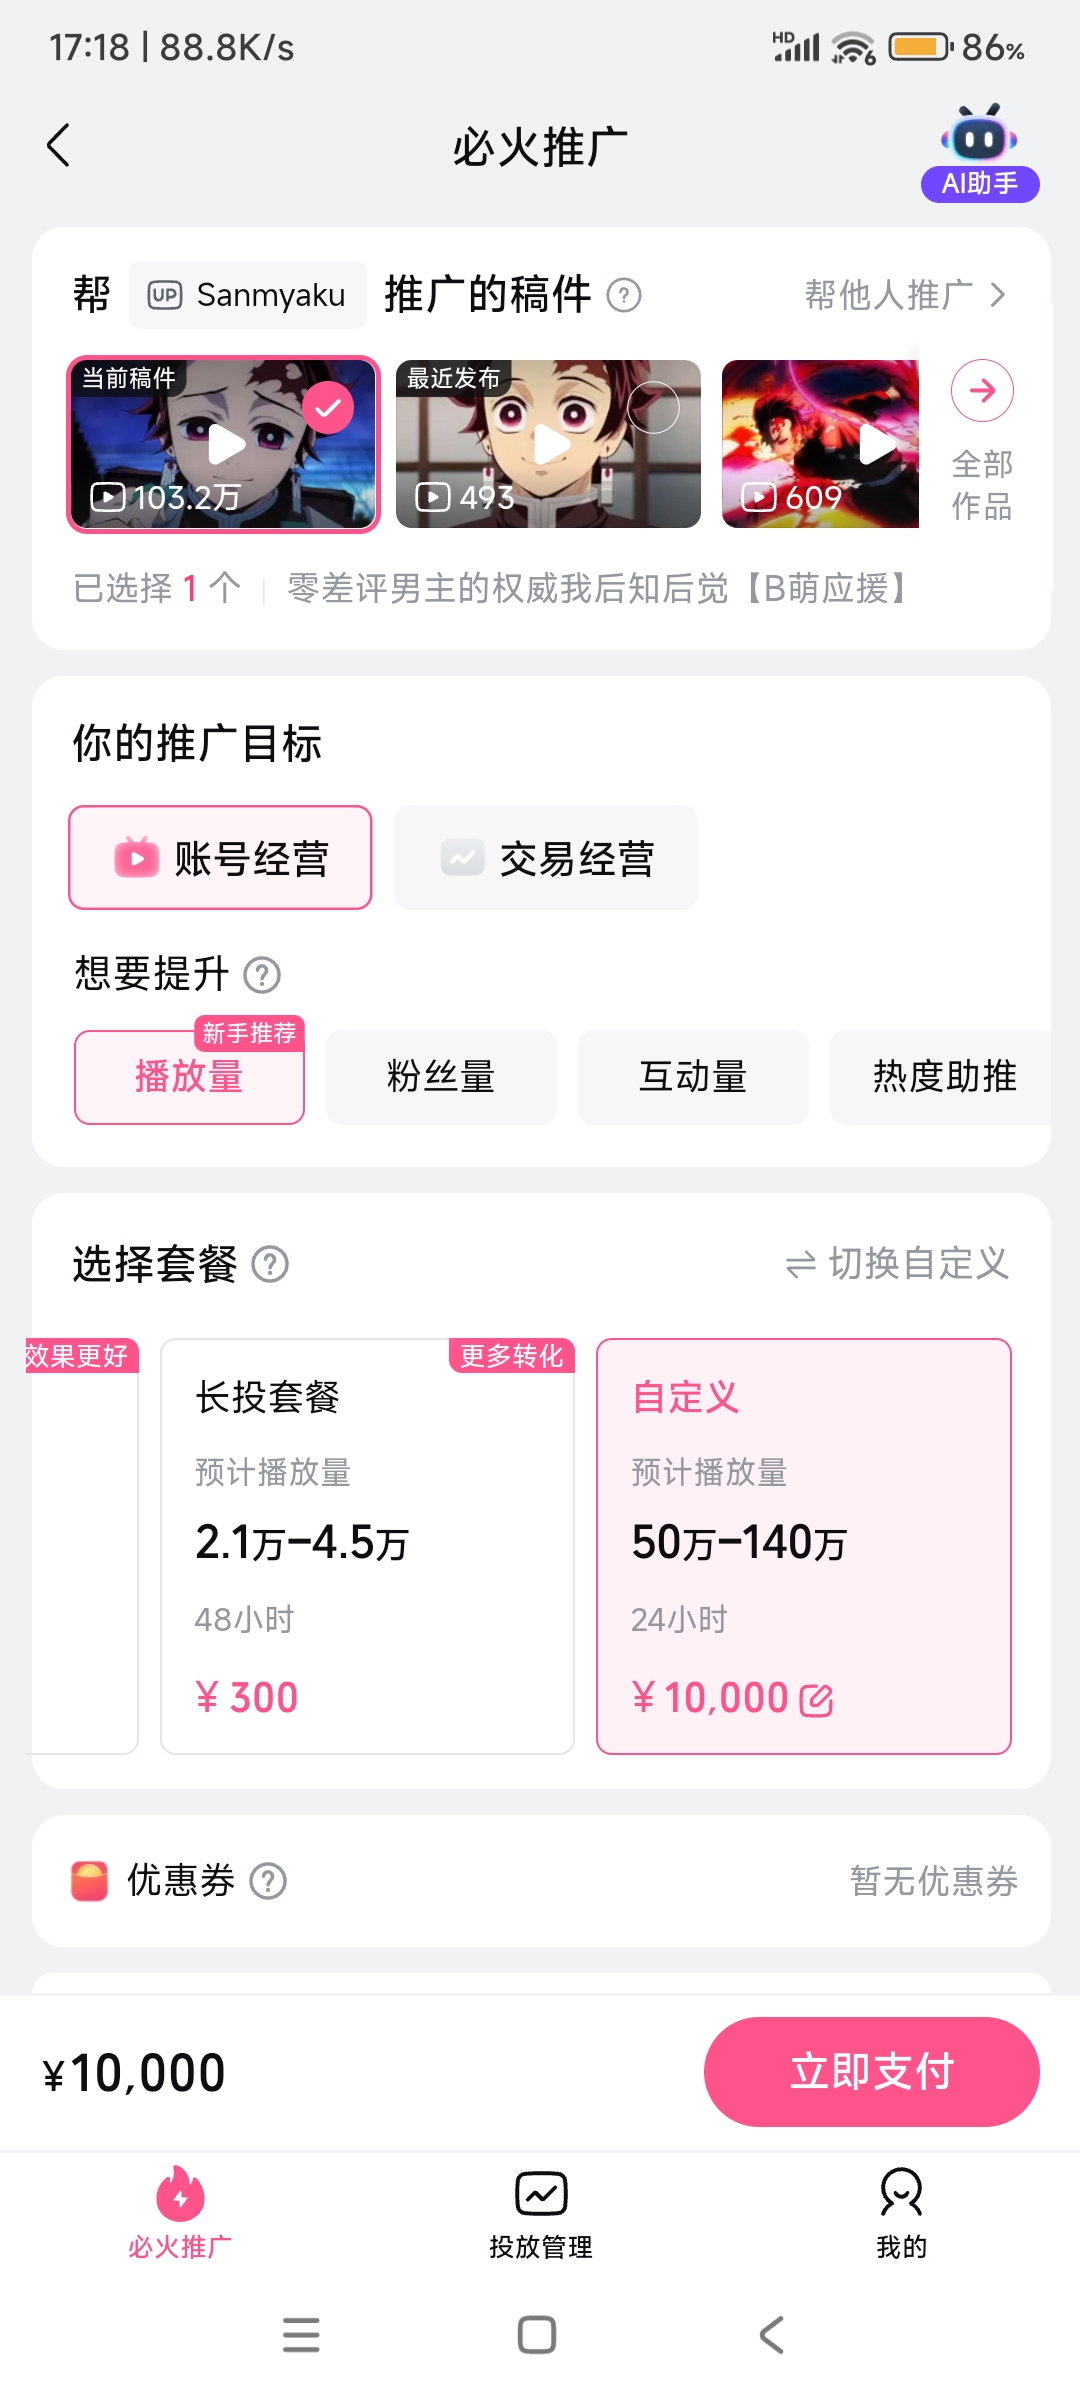Open help icon beside 优惠券
Screen dimensions: 1080x2400
tap(268, 1881)
